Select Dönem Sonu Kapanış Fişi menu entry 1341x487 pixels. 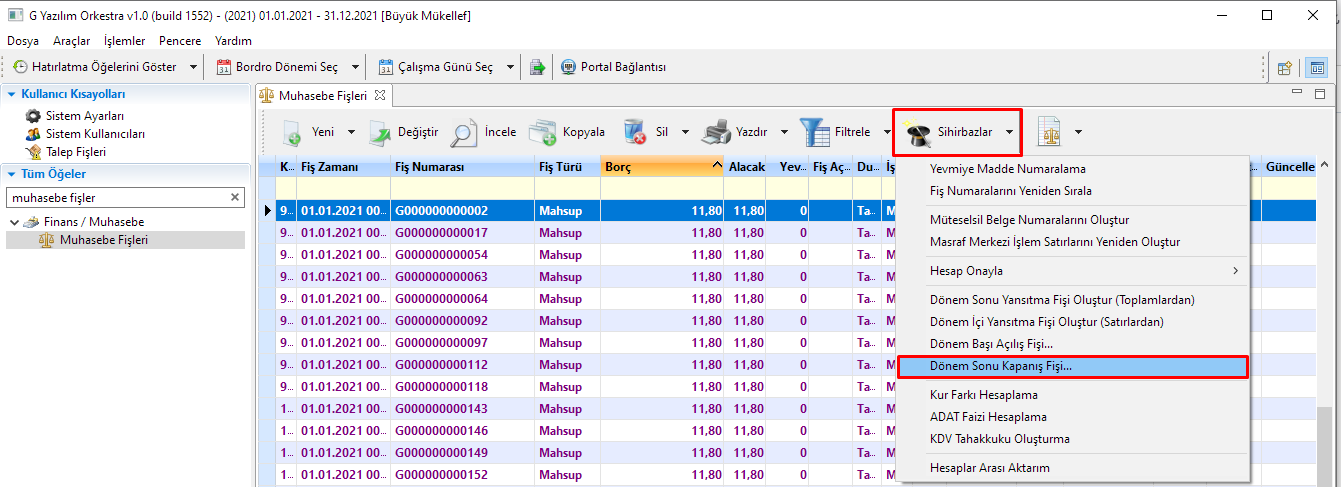(x=1073, y=366)
